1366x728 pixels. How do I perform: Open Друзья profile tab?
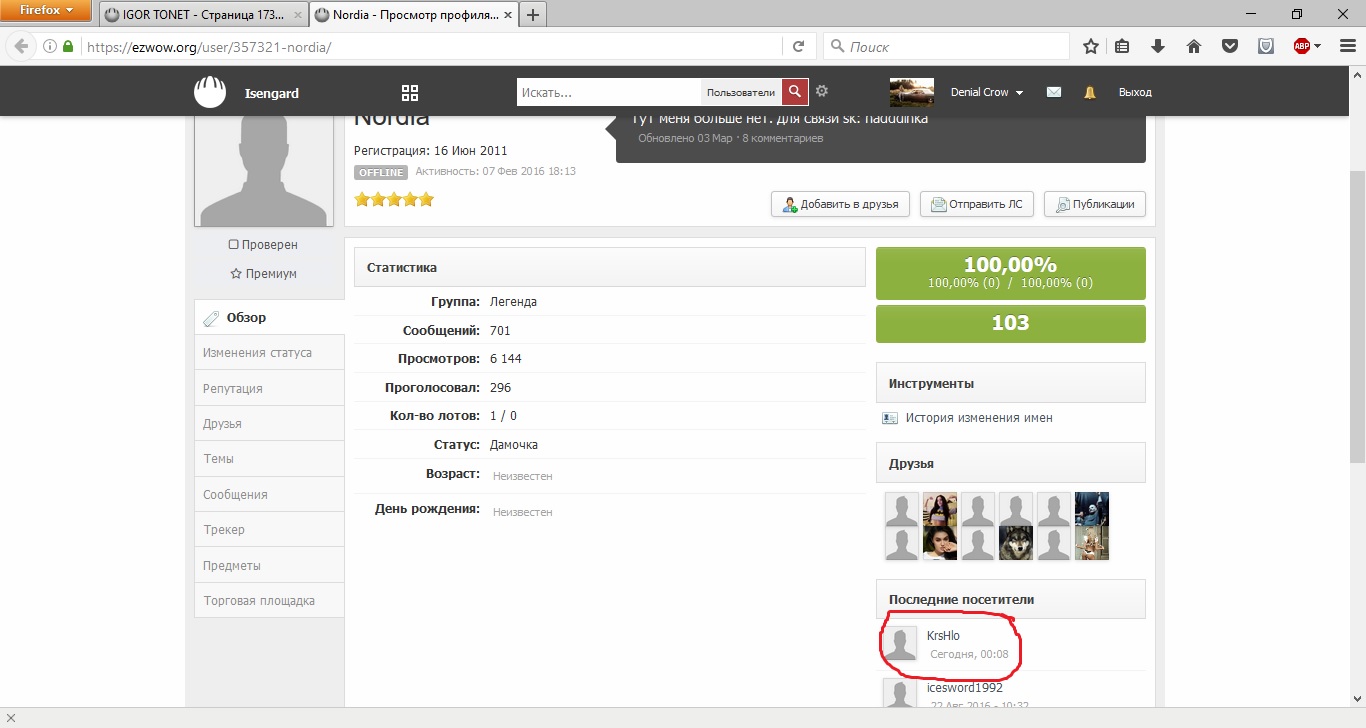269,424
